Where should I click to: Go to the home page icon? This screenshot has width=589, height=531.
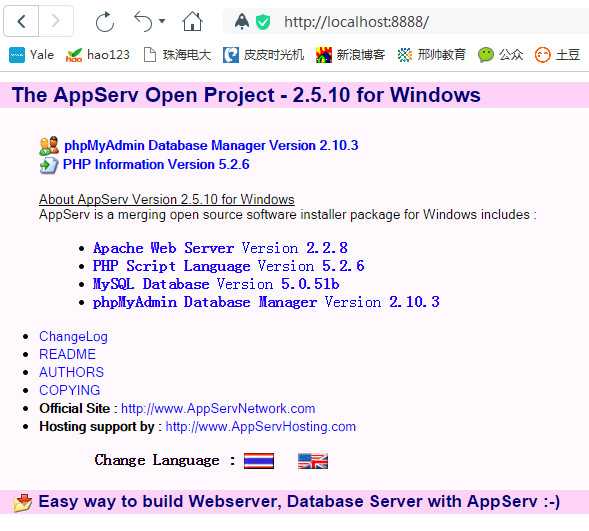click(x=193, y=21)
